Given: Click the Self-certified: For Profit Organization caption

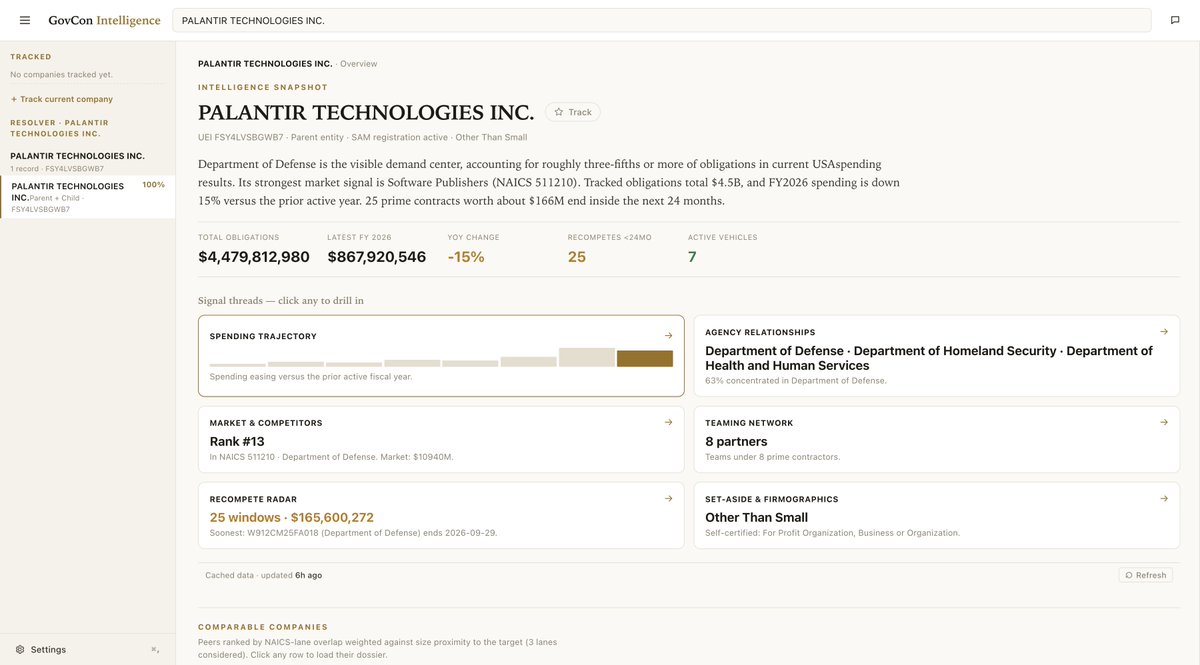Looking at the screenshot, I should (x=832, y=533).
